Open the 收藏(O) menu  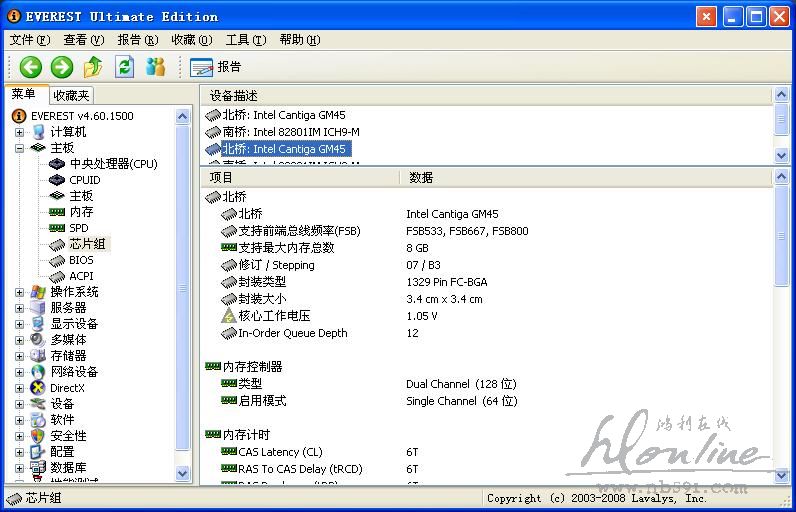[x=191, y=40]
